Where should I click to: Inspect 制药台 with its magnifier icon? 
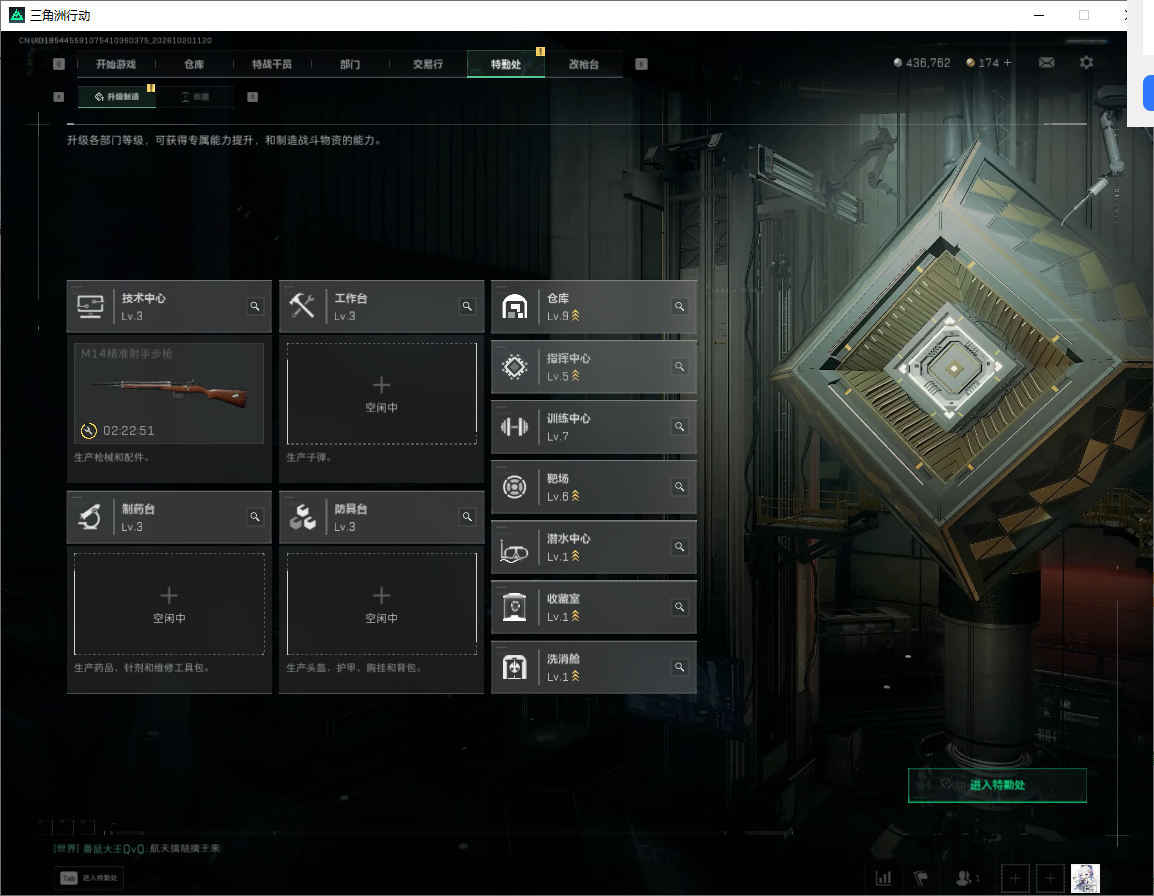tap(255, 517)
